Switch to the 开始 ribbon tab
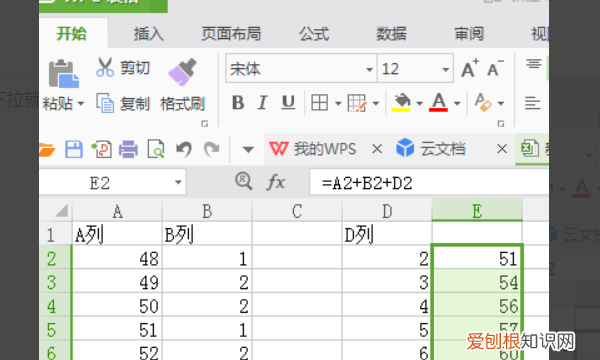Viewport: 600px width, 360px height. click(72, 34)
